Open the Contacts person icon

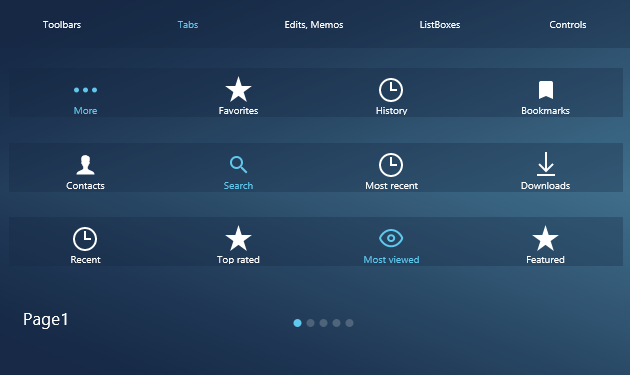click(x=85, y=165)
